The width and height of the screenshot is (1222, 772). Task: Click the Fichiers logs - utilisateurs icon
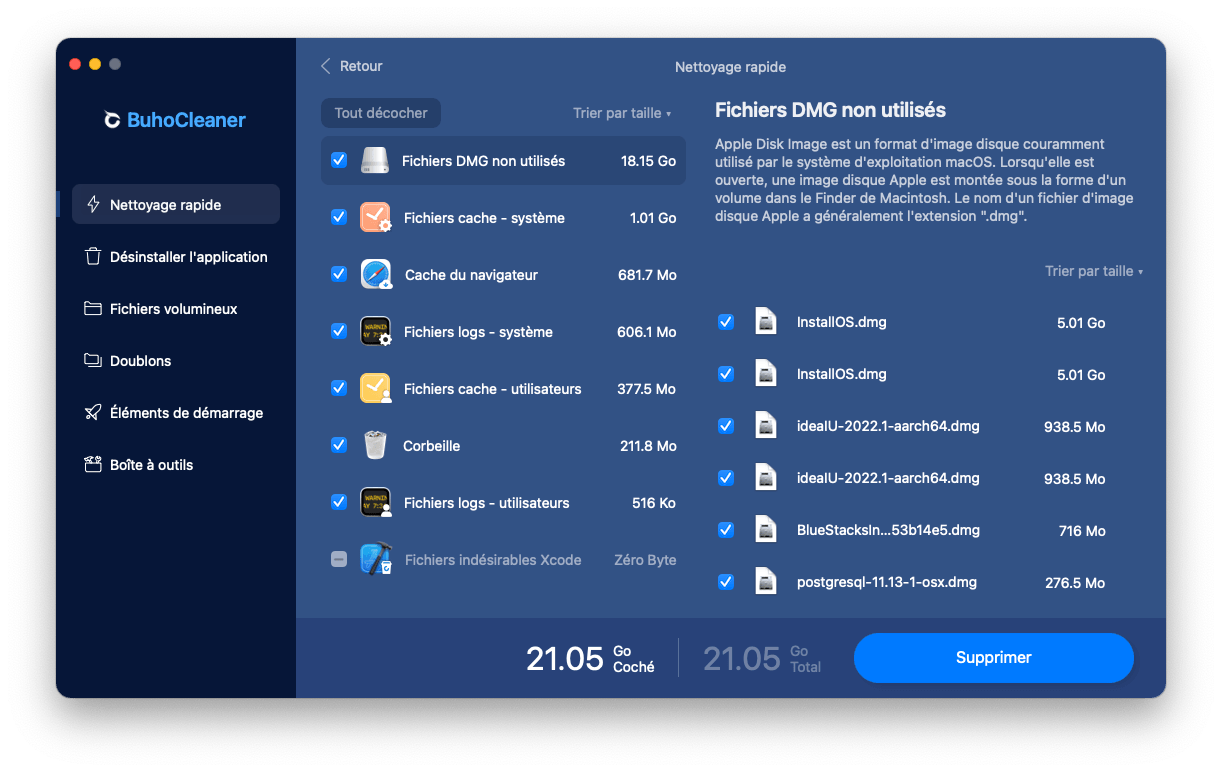point(375,502)
